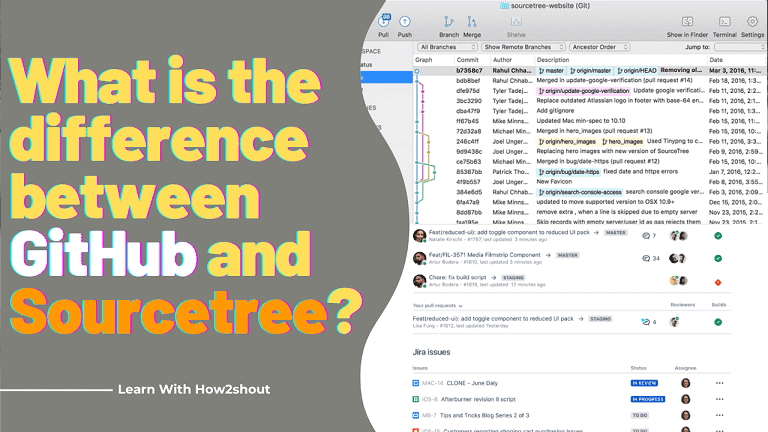Select commit 9d9438c Replacing hero images
This screenshot has height=432, width=768.
point(590,151)
